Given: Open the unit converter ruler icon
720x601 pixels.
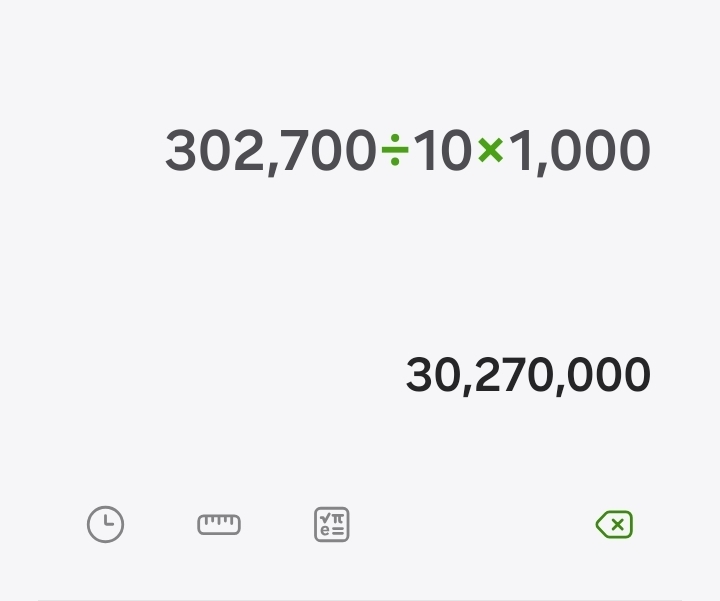Looking at the screenshot, I should tap(219, 524).
